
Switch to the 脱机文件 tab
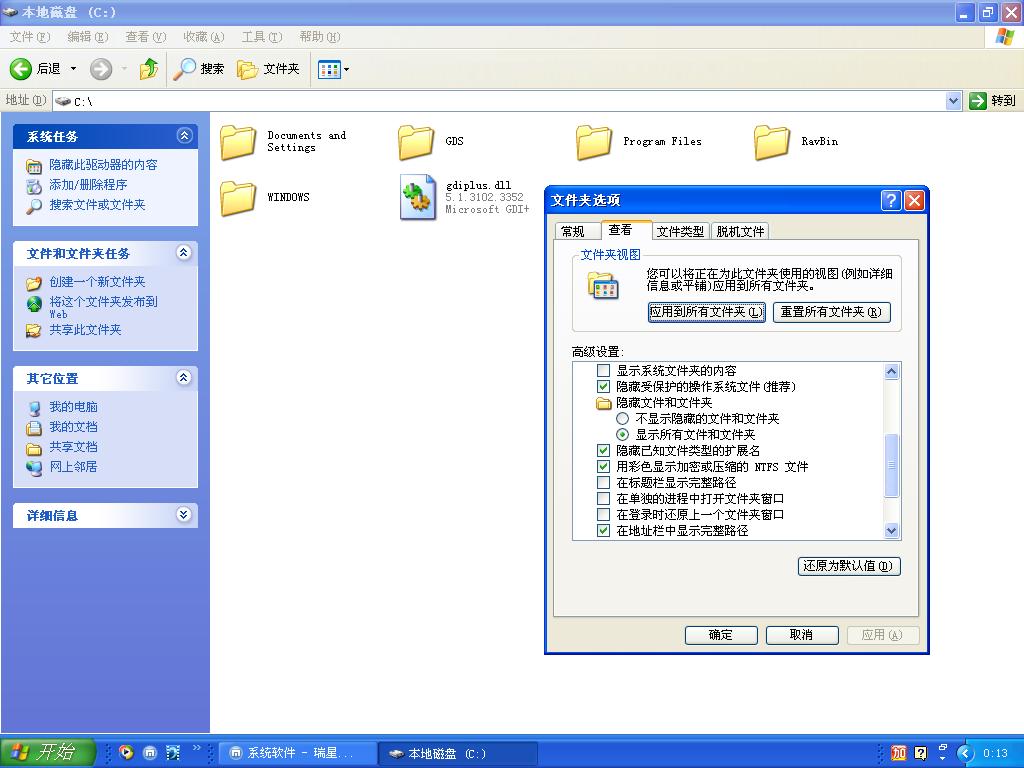(740, 231)
